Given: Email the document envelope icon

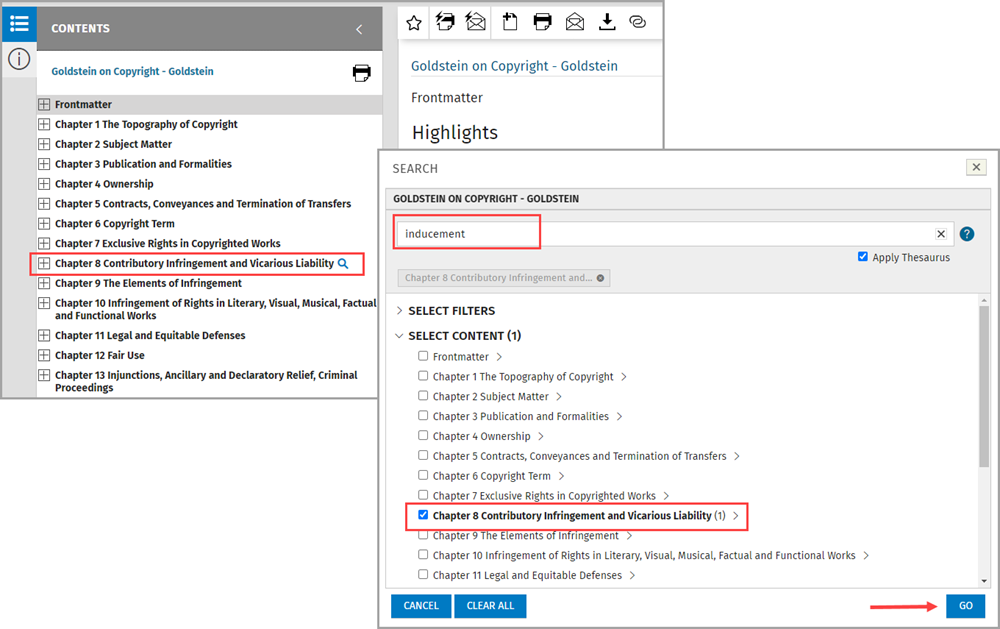Looking at the screenshot, I should pos(575,22).
